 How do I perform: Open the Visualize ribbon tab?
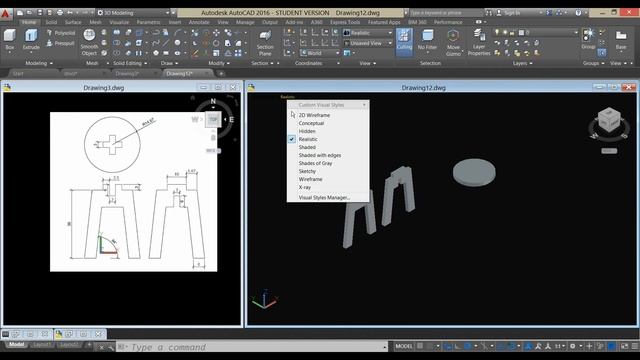(x=119, y=22)
